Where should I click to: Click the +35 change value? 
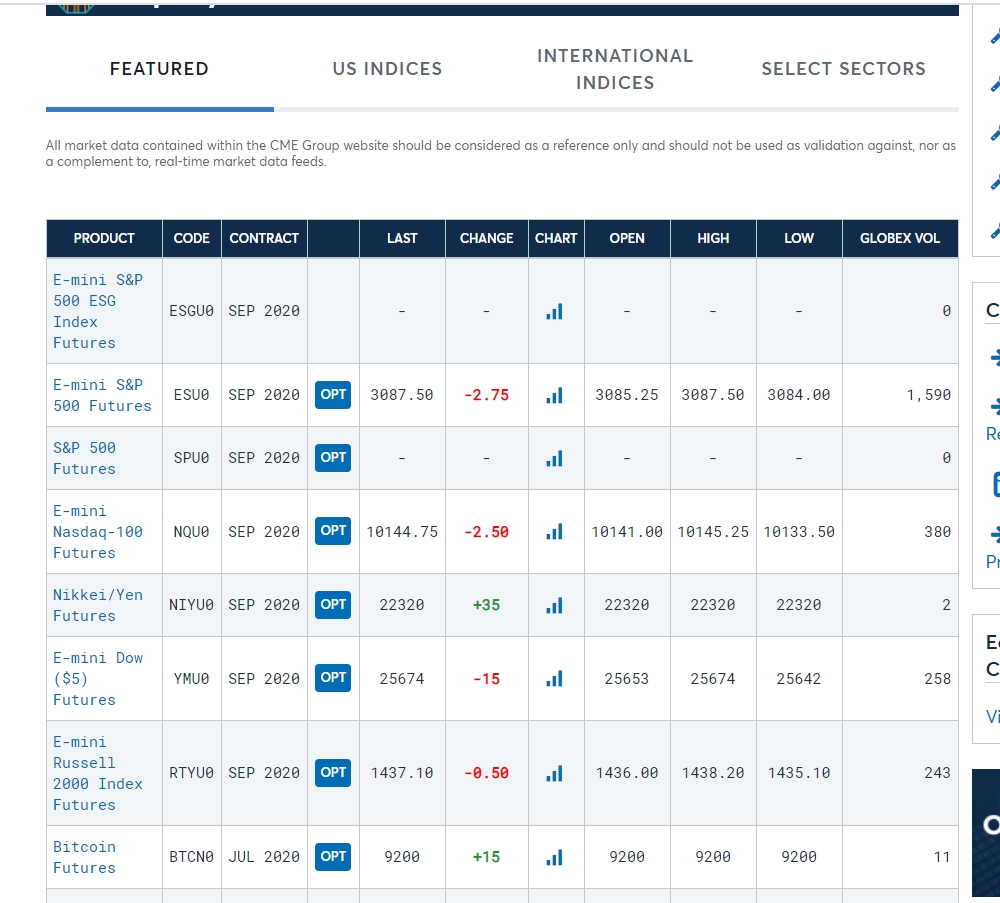(x=487, y=605)
